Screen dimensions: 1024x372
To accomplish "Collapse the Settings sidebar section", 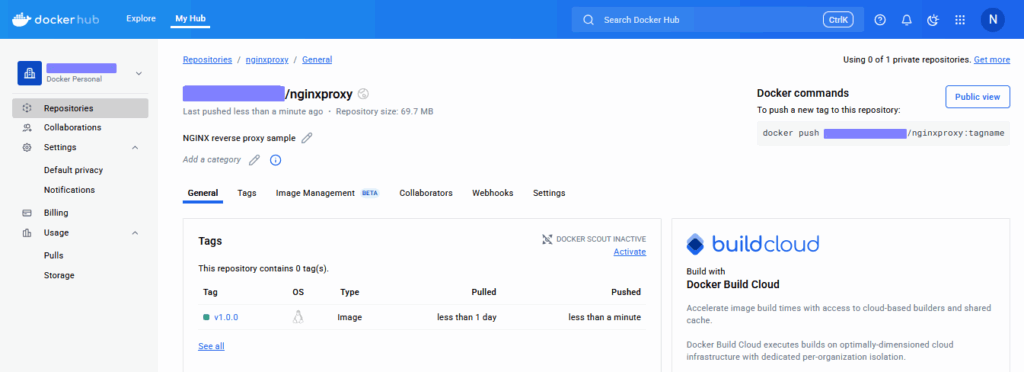I will coord(135,147).
